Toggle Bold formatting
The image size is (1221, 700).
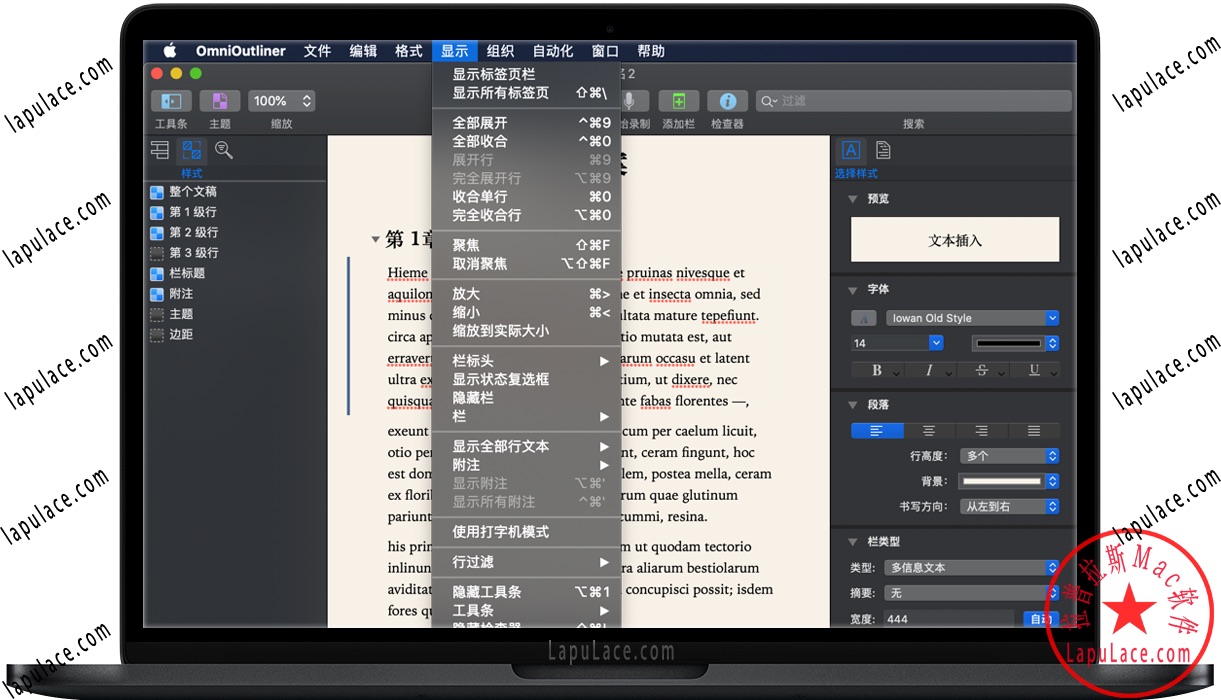tap(877, 370)
